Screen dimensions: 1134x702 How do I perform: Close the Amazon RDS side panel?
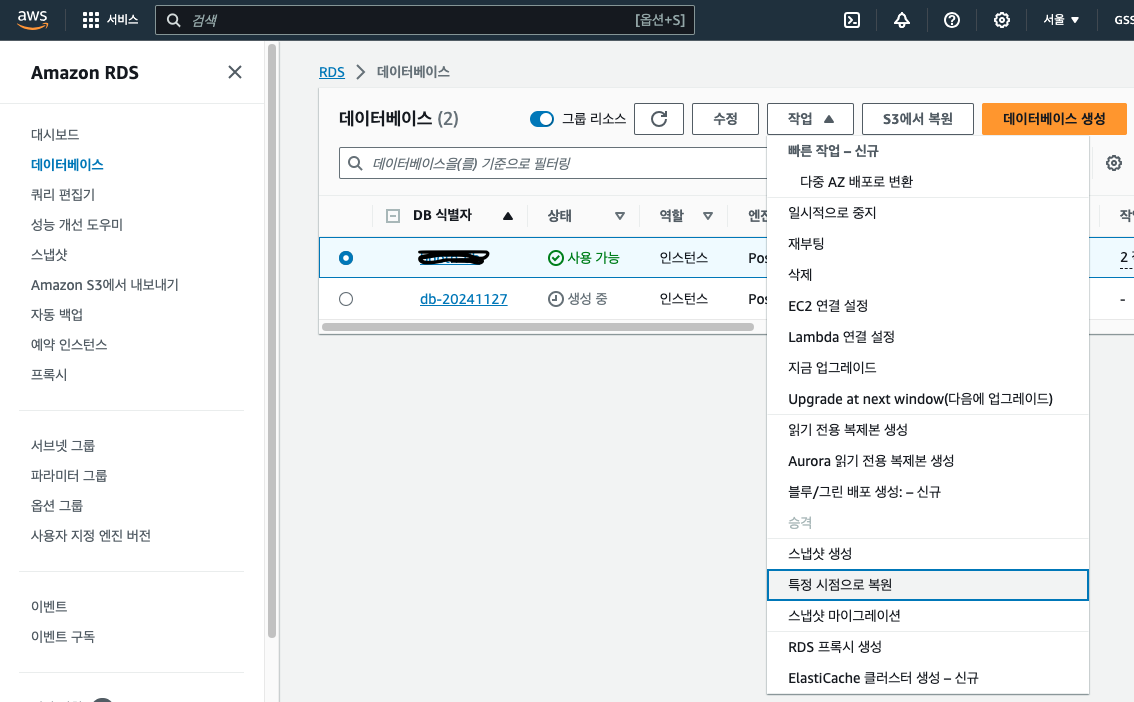235,72
